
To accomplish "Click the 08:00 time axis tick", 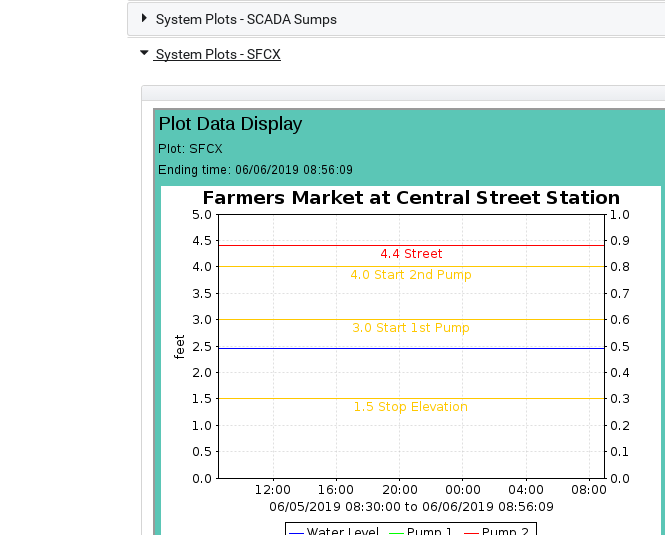I will point(589,490).
